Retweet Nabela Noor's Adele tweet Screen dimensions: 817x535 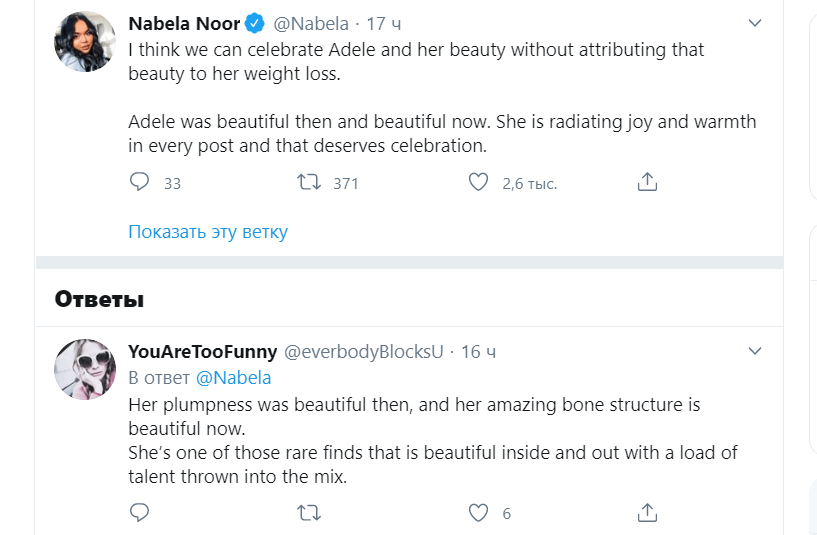click(x=310, y=182)
